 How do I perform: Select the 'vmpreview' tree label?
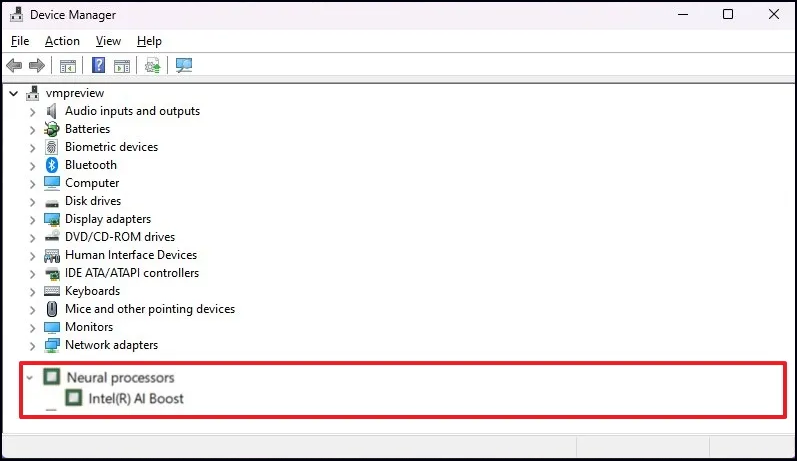75,93
